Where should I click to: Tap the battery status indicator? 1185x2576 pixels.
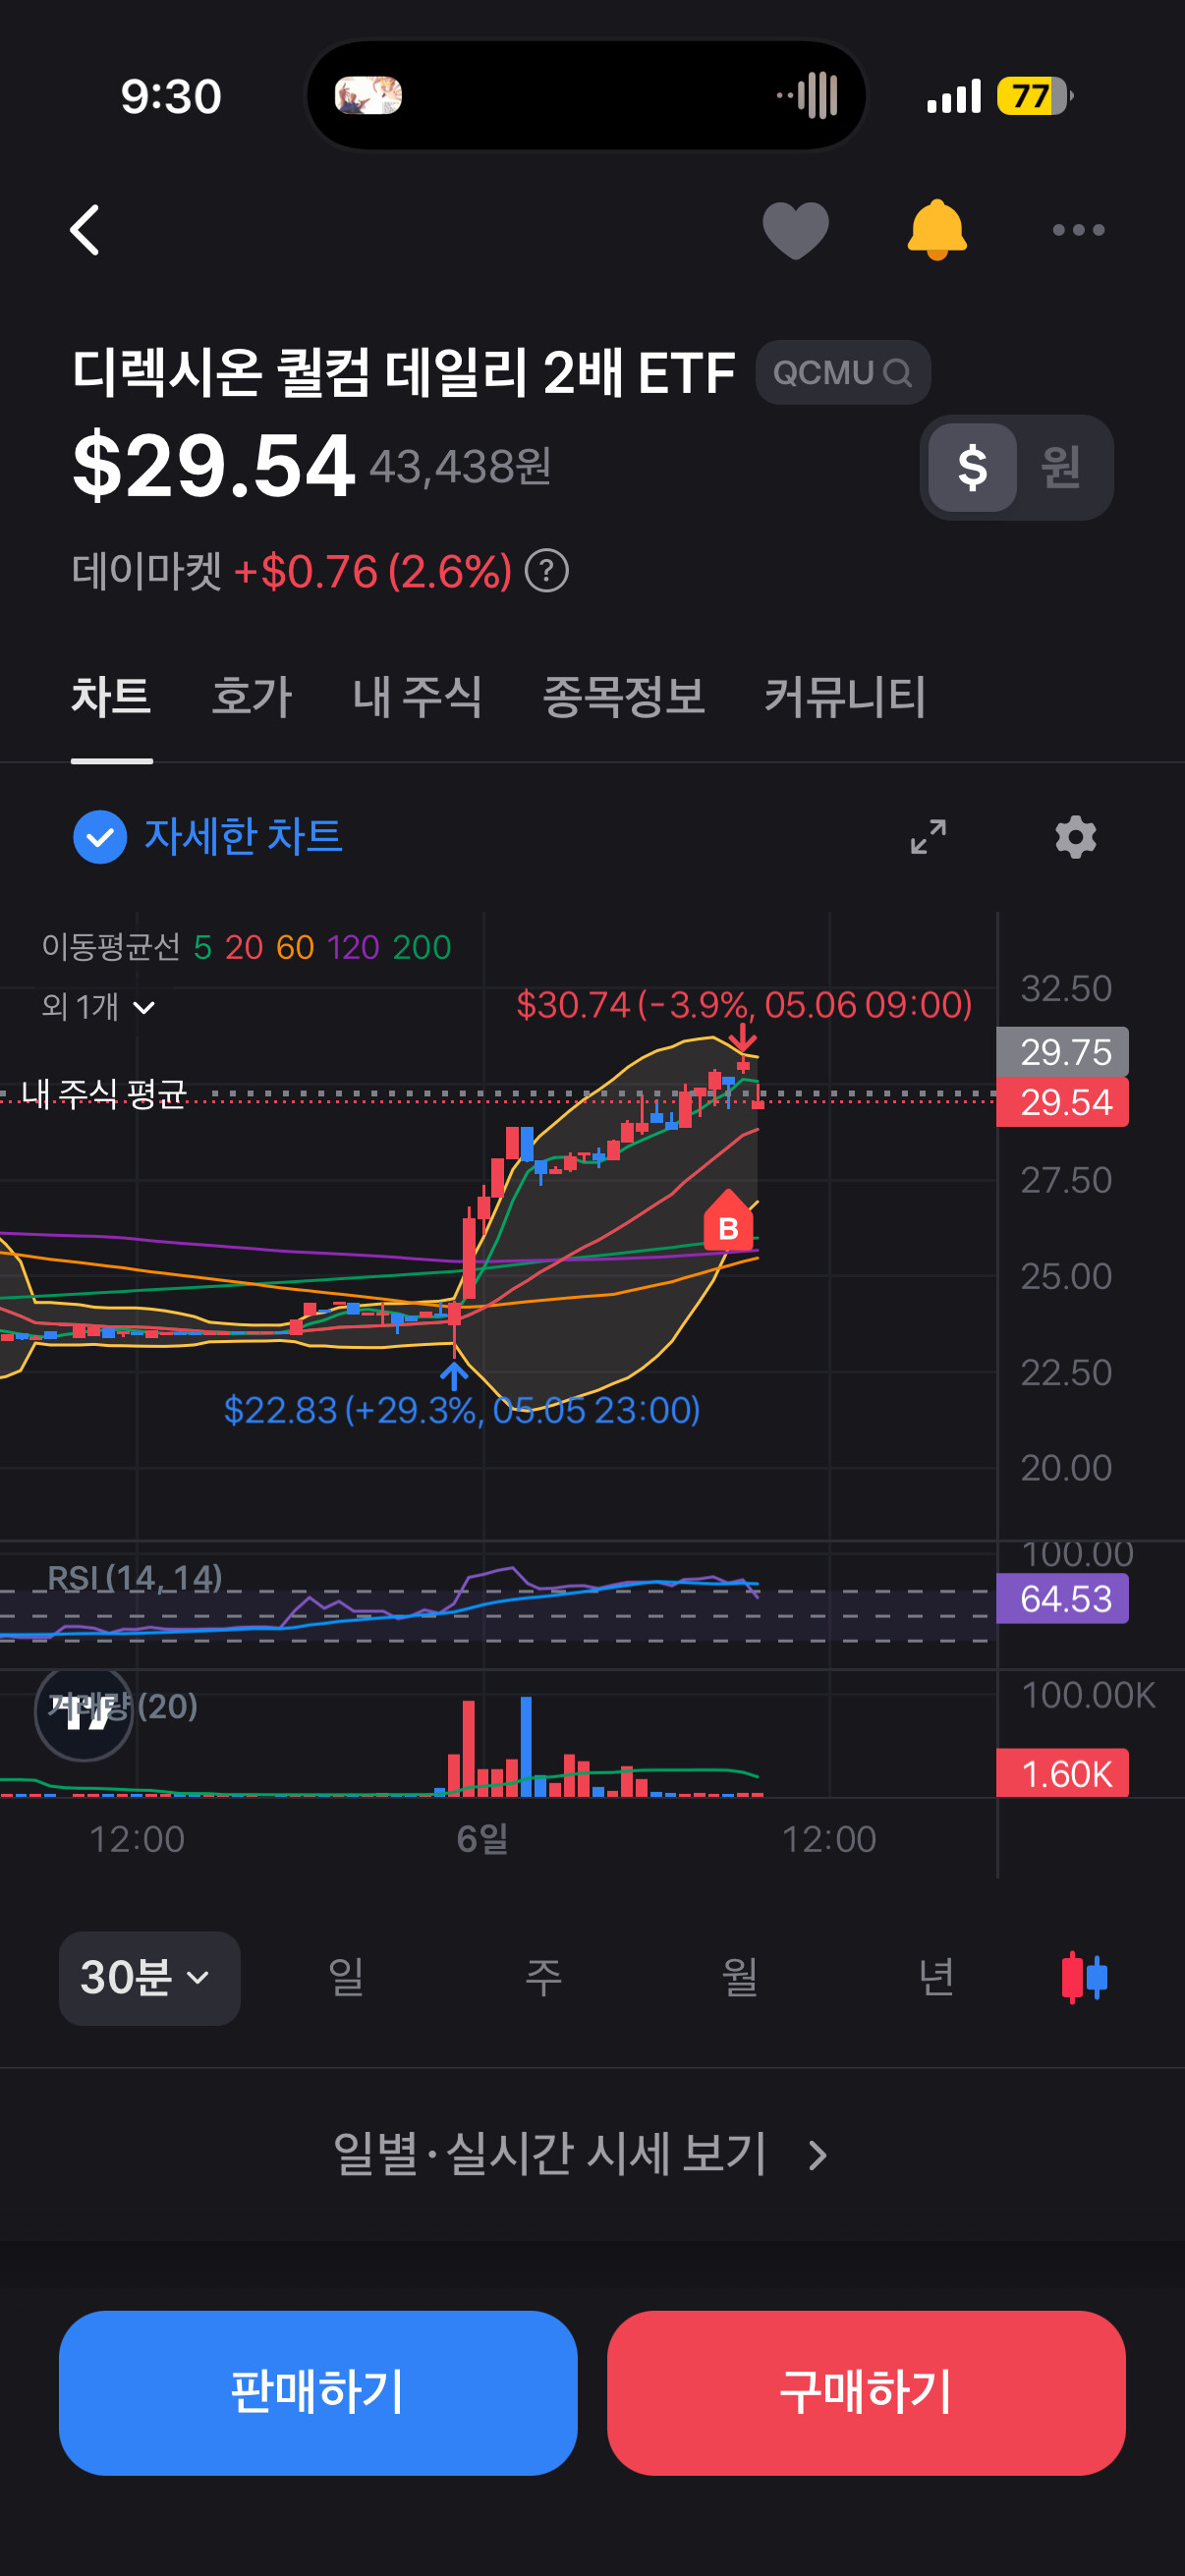[x=1035, y=96]
